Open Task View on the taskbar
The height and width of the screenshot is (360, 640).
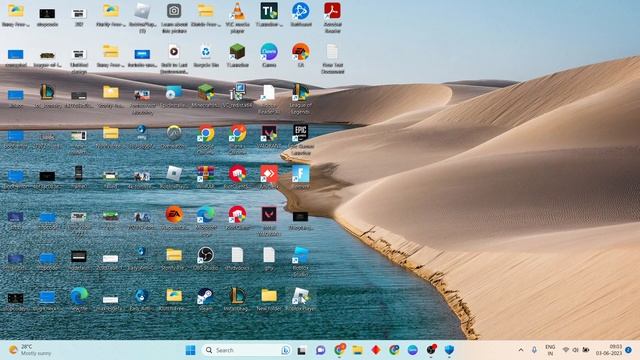(x=302, y=350)
